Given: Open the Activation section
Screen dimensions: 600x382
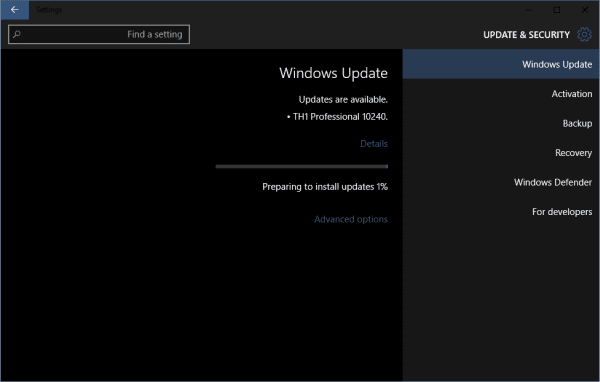Looking at the screenshot, I should tap(501, 94).
